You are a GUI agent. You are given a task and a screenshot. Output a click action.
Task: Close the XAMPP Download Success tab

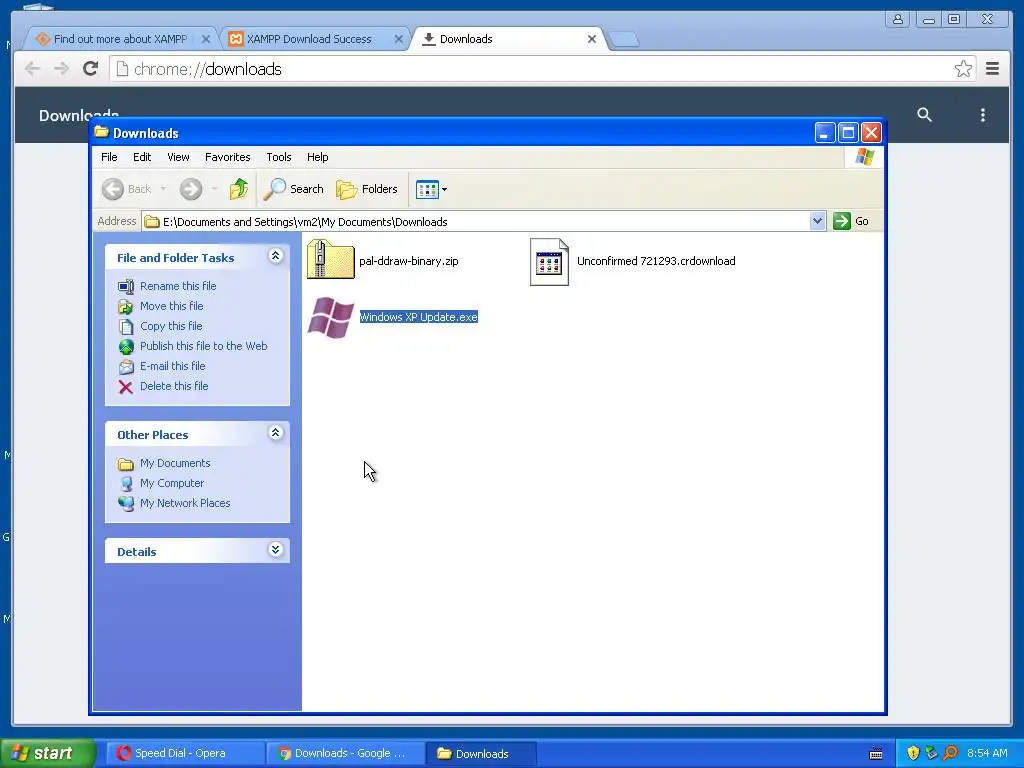pos(398,39)
